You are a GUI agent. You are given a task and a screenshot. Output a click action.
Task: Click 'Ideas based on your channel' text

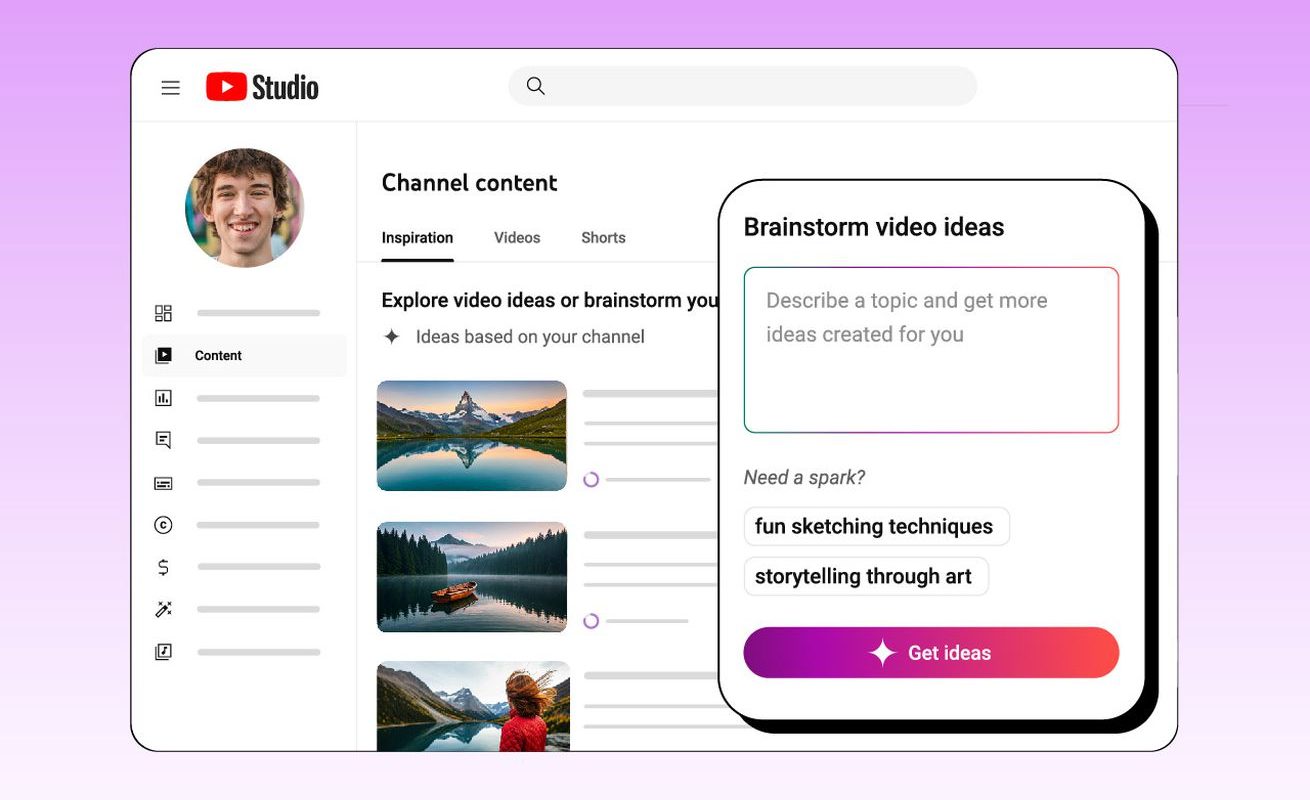tap(530, 337)
